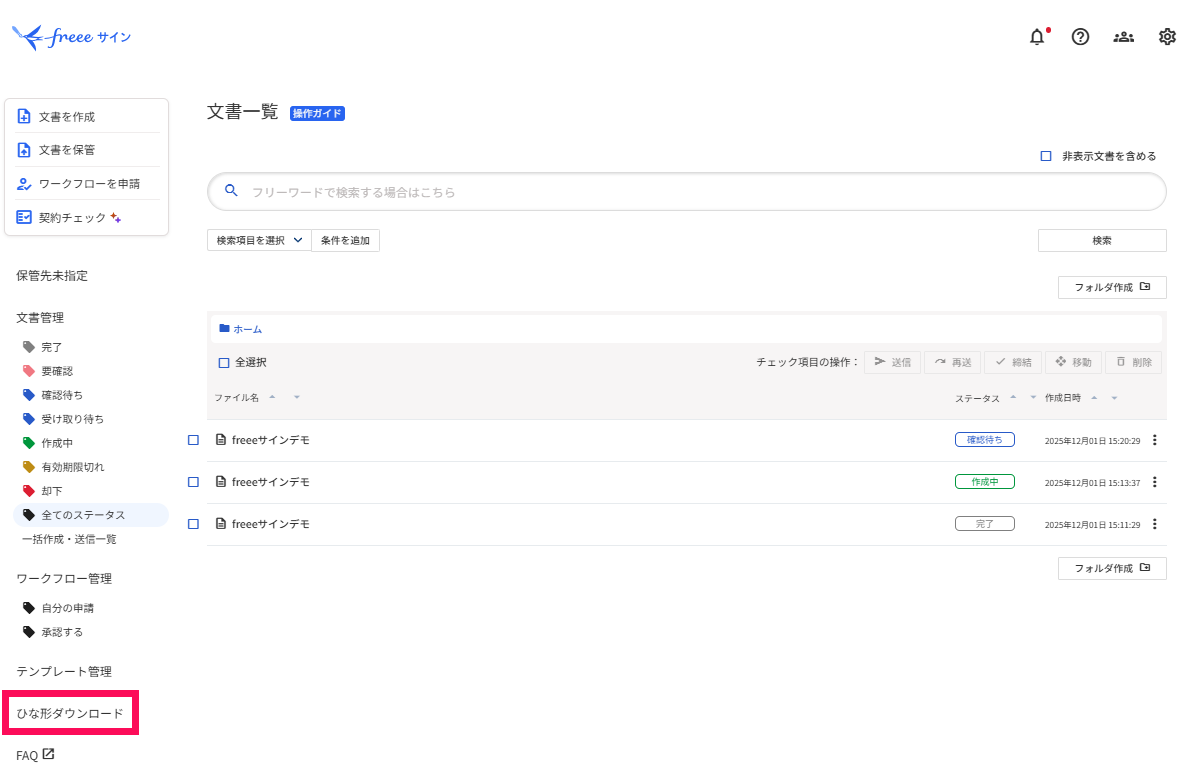Open the freeeサインデモ file created at 15:20:29

[x=270, y=440]
